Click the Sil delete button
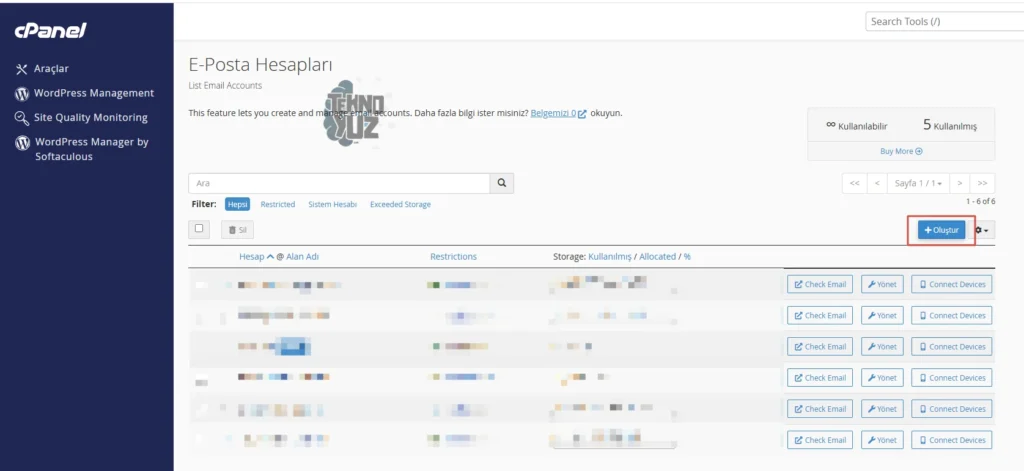Screen dimensions: 1024x471 tap(237, 230)
